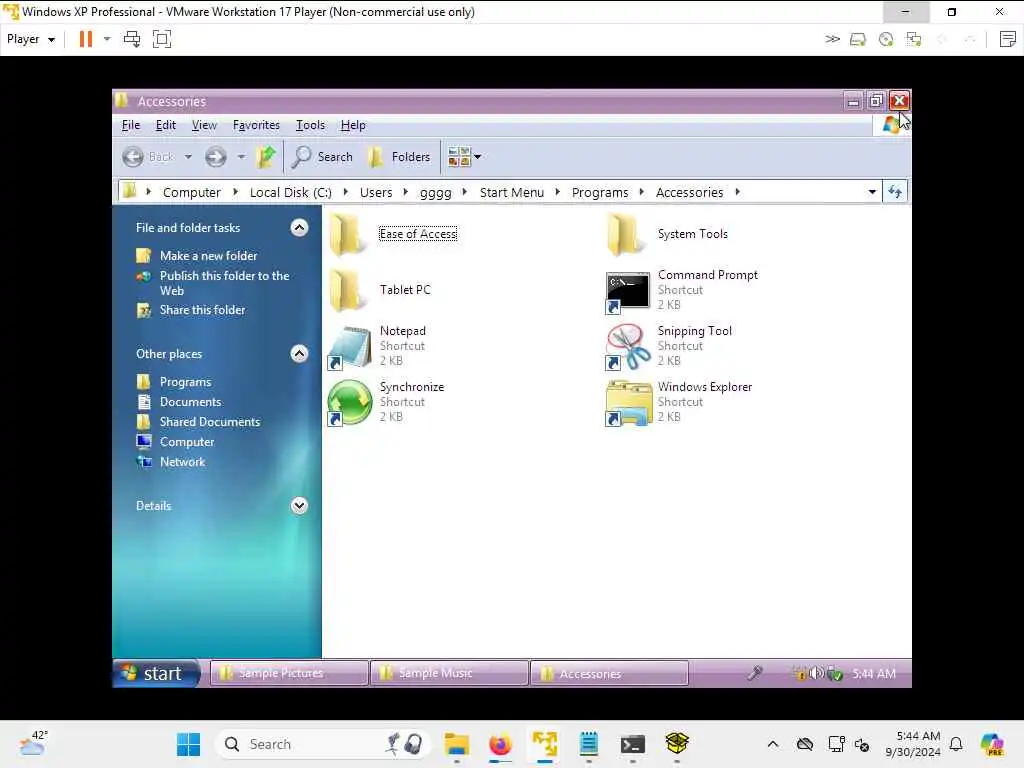This screenshot has width=1024, height=768.
Task: Open the Views dropdown arrow
Action: [477, 157]
